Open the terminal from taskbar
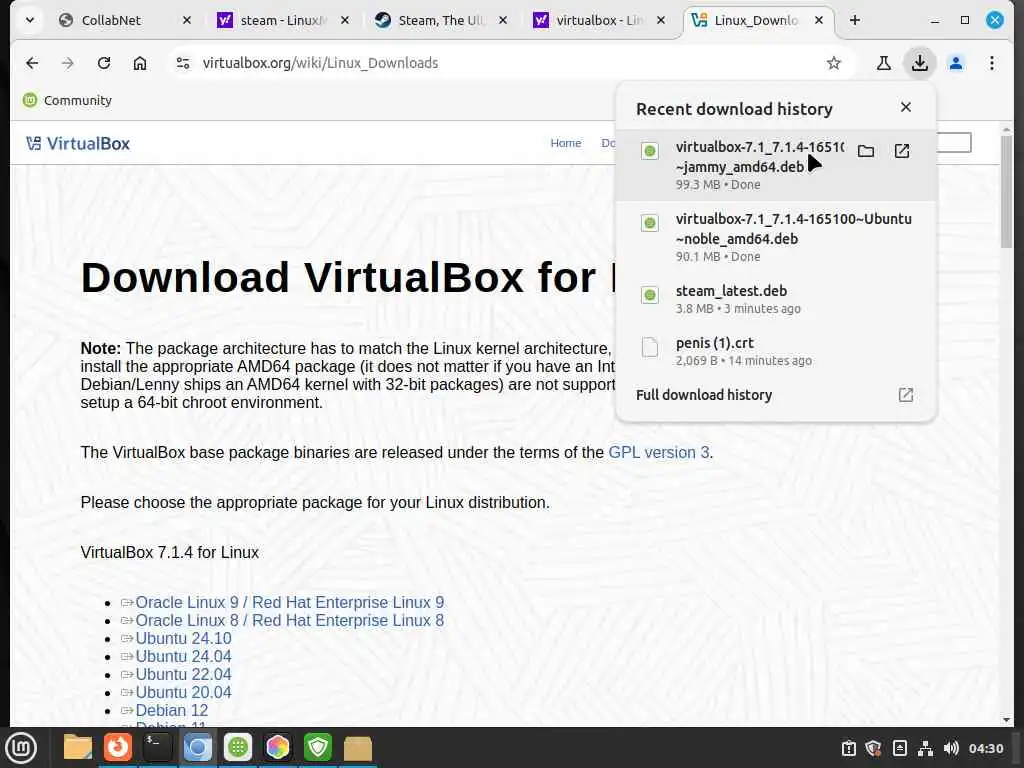1024x768 pixels. point(157,747)
